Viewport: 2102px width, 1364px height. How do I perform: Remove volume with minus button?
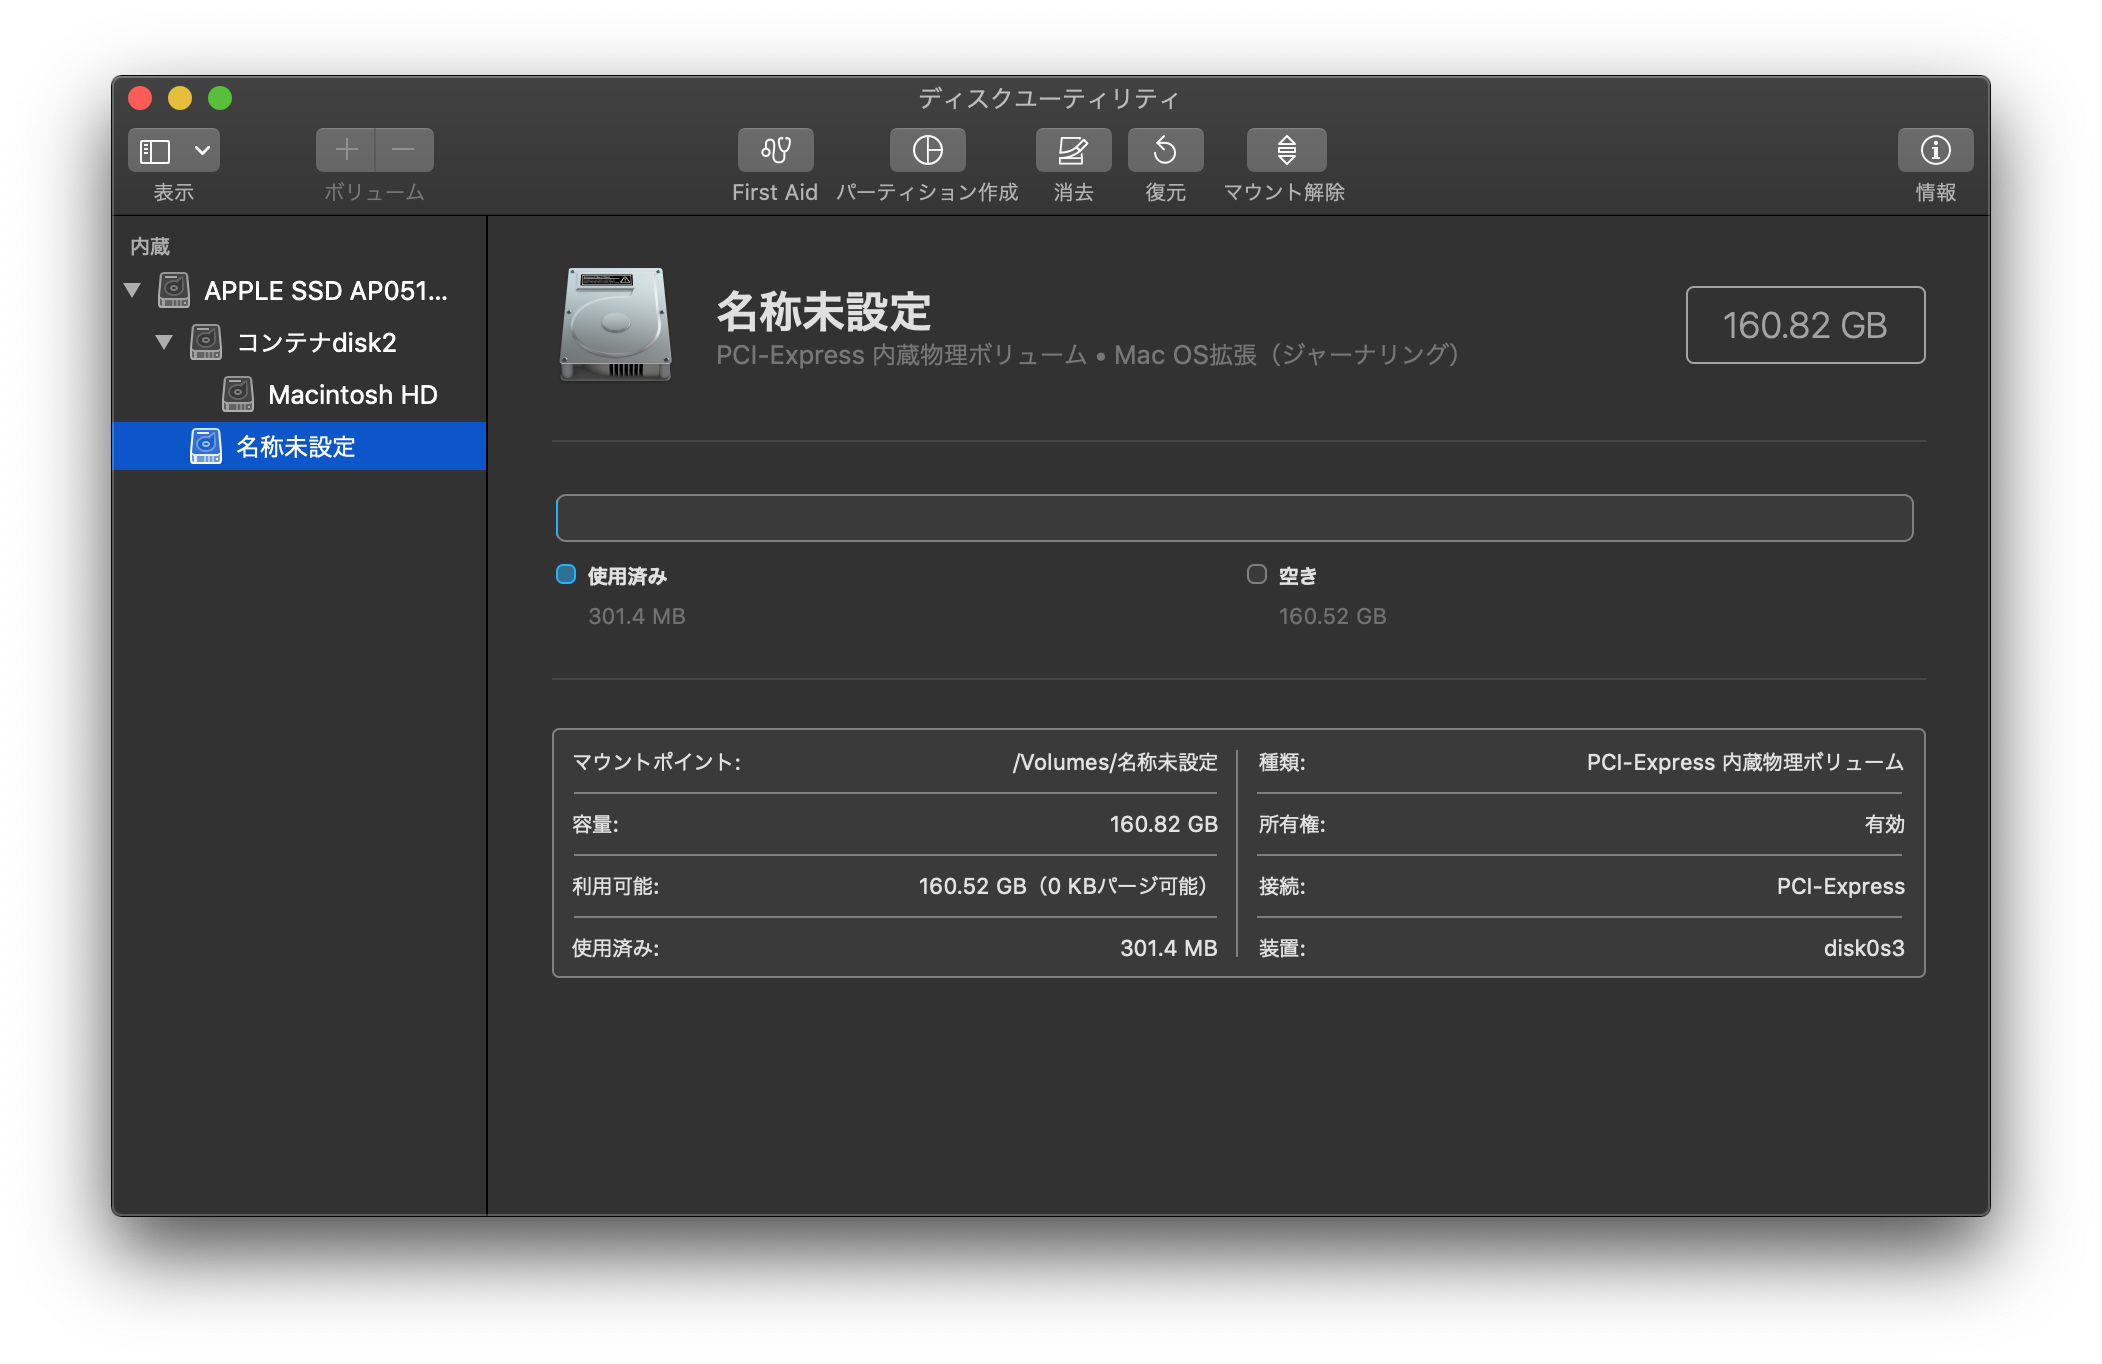404,150
